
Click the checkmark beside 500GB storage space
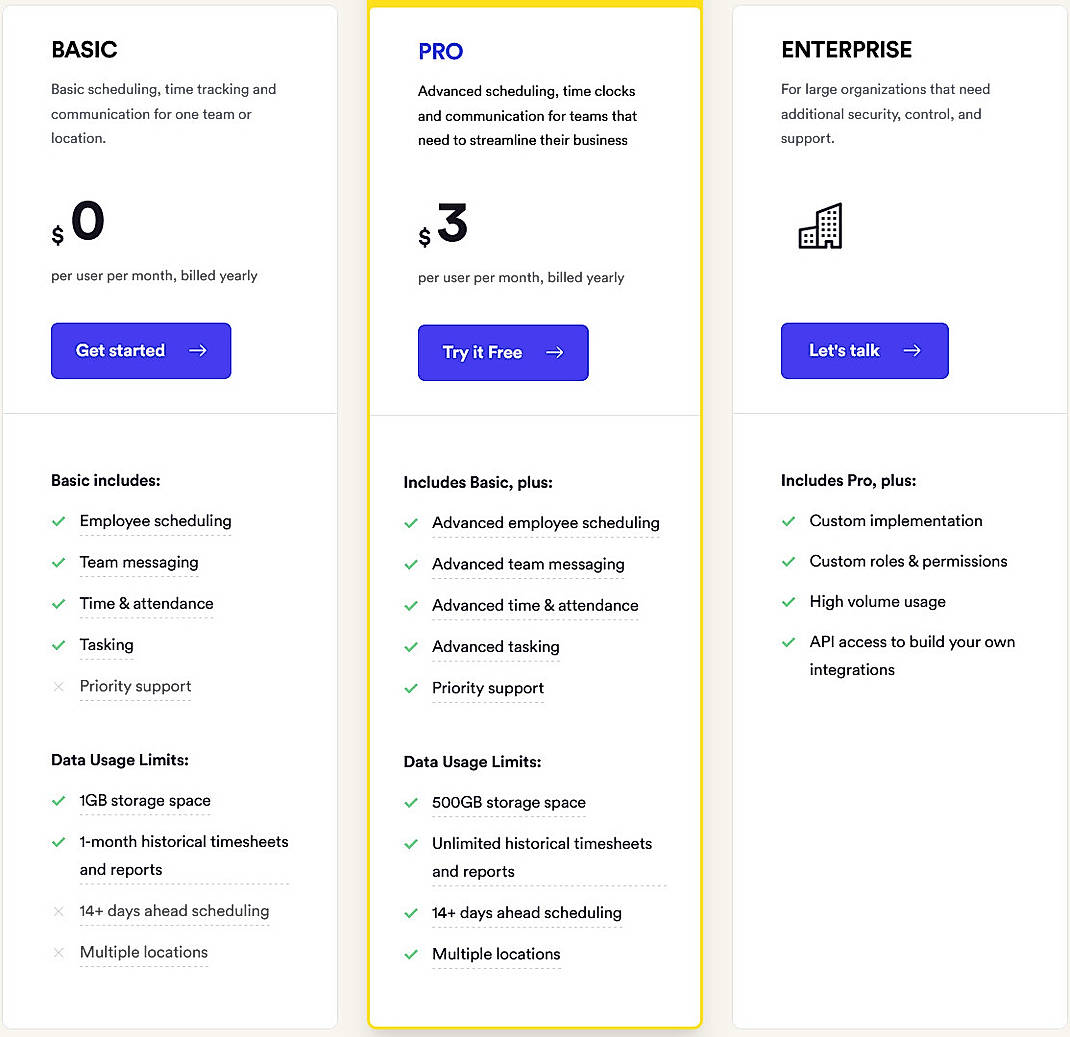pos(411,802)
